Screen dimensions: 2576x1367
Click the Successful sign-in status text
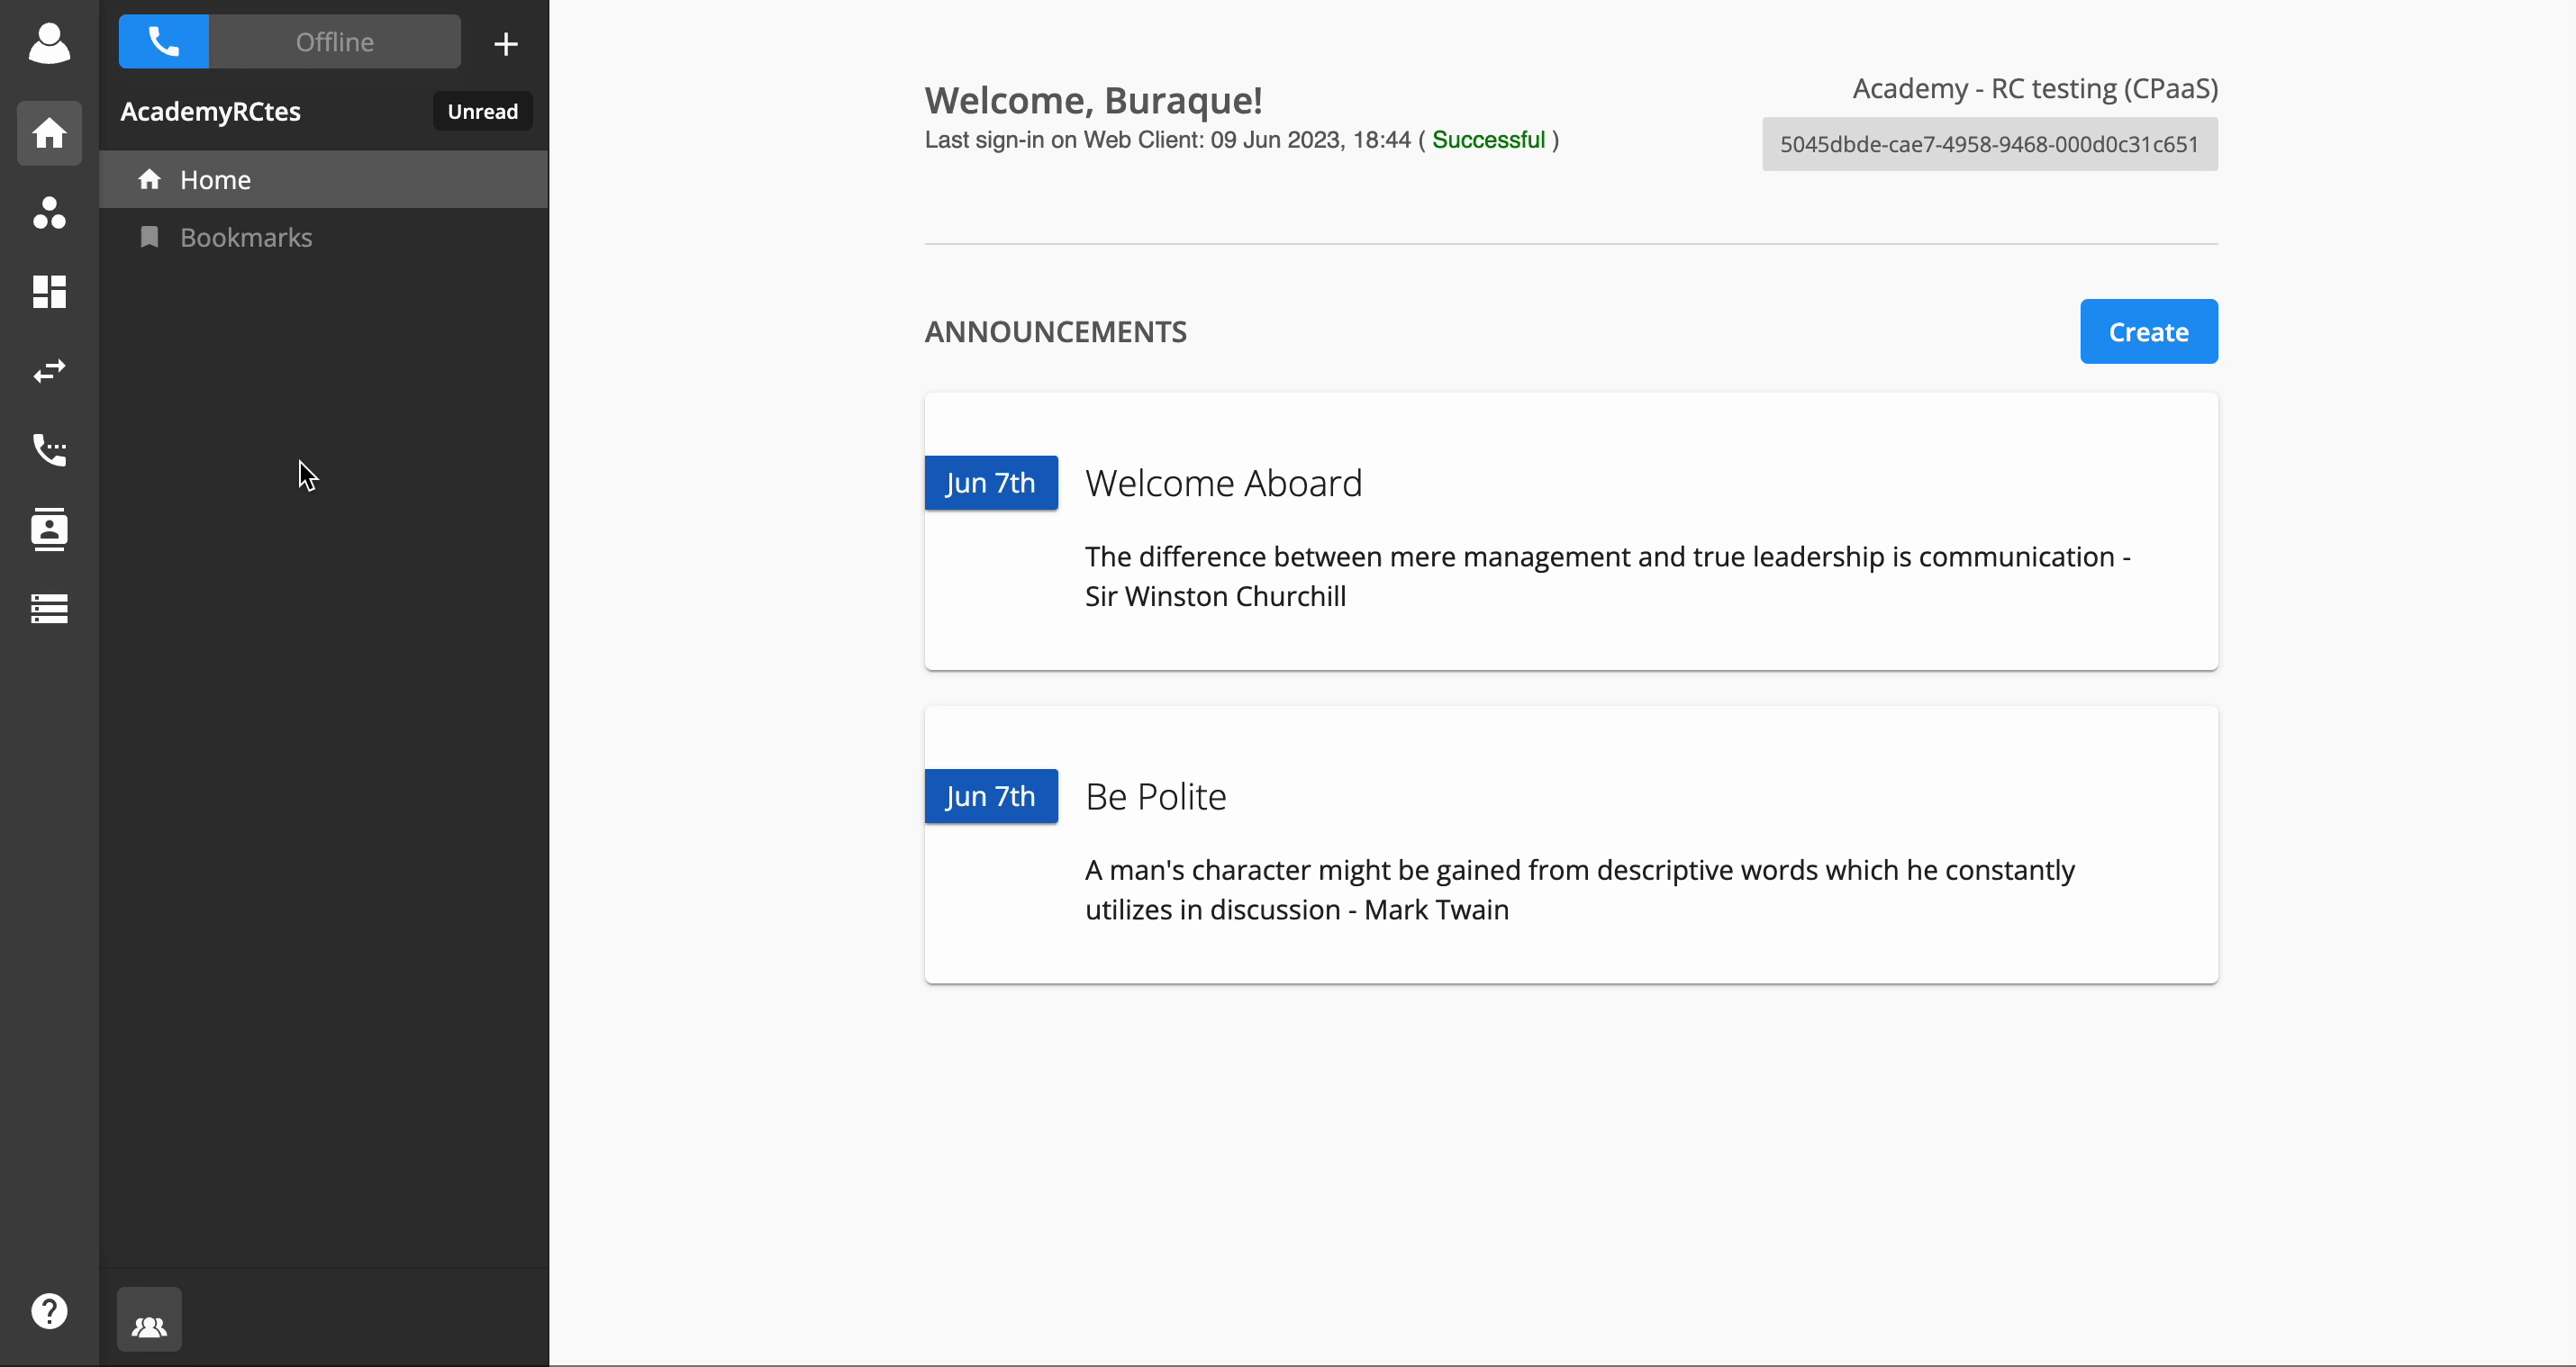[x=1488, y=140]
